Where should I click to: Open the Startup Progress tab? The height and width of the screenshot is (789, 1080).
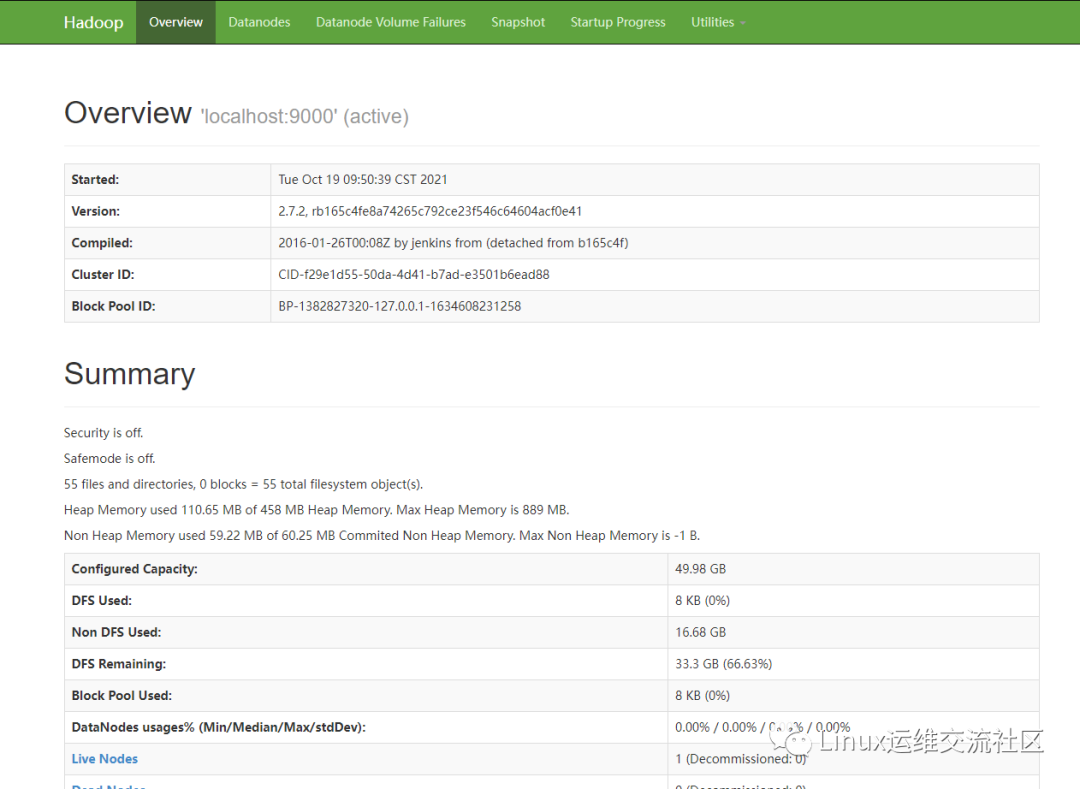tap(618, 22)
